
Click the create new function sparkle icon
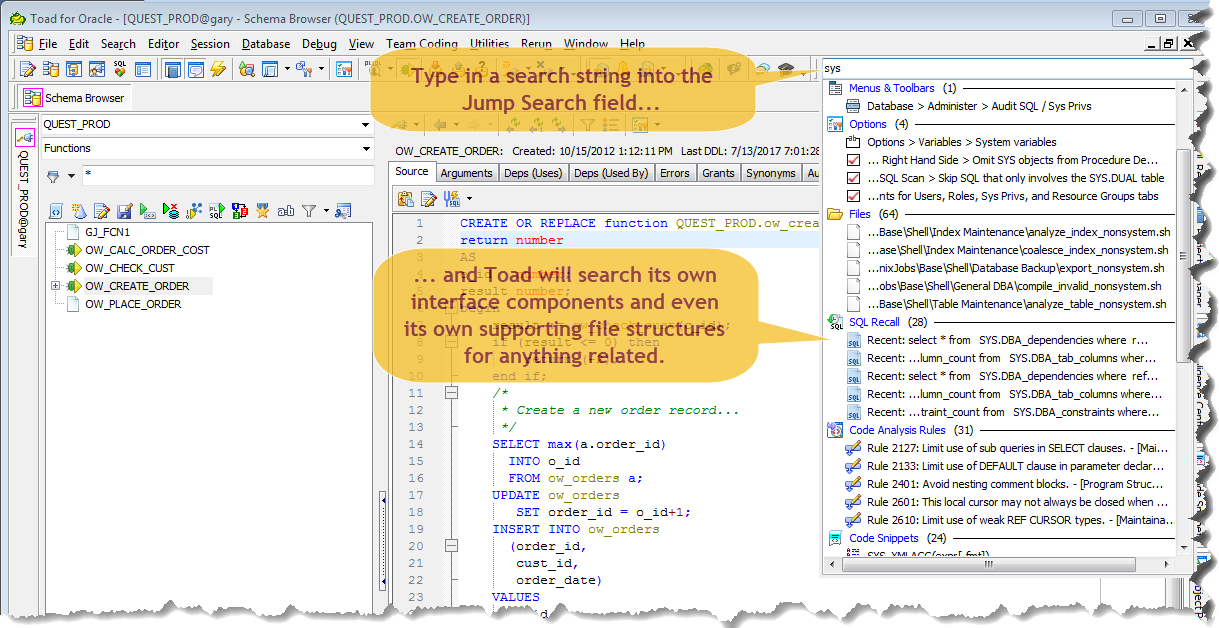78,211
